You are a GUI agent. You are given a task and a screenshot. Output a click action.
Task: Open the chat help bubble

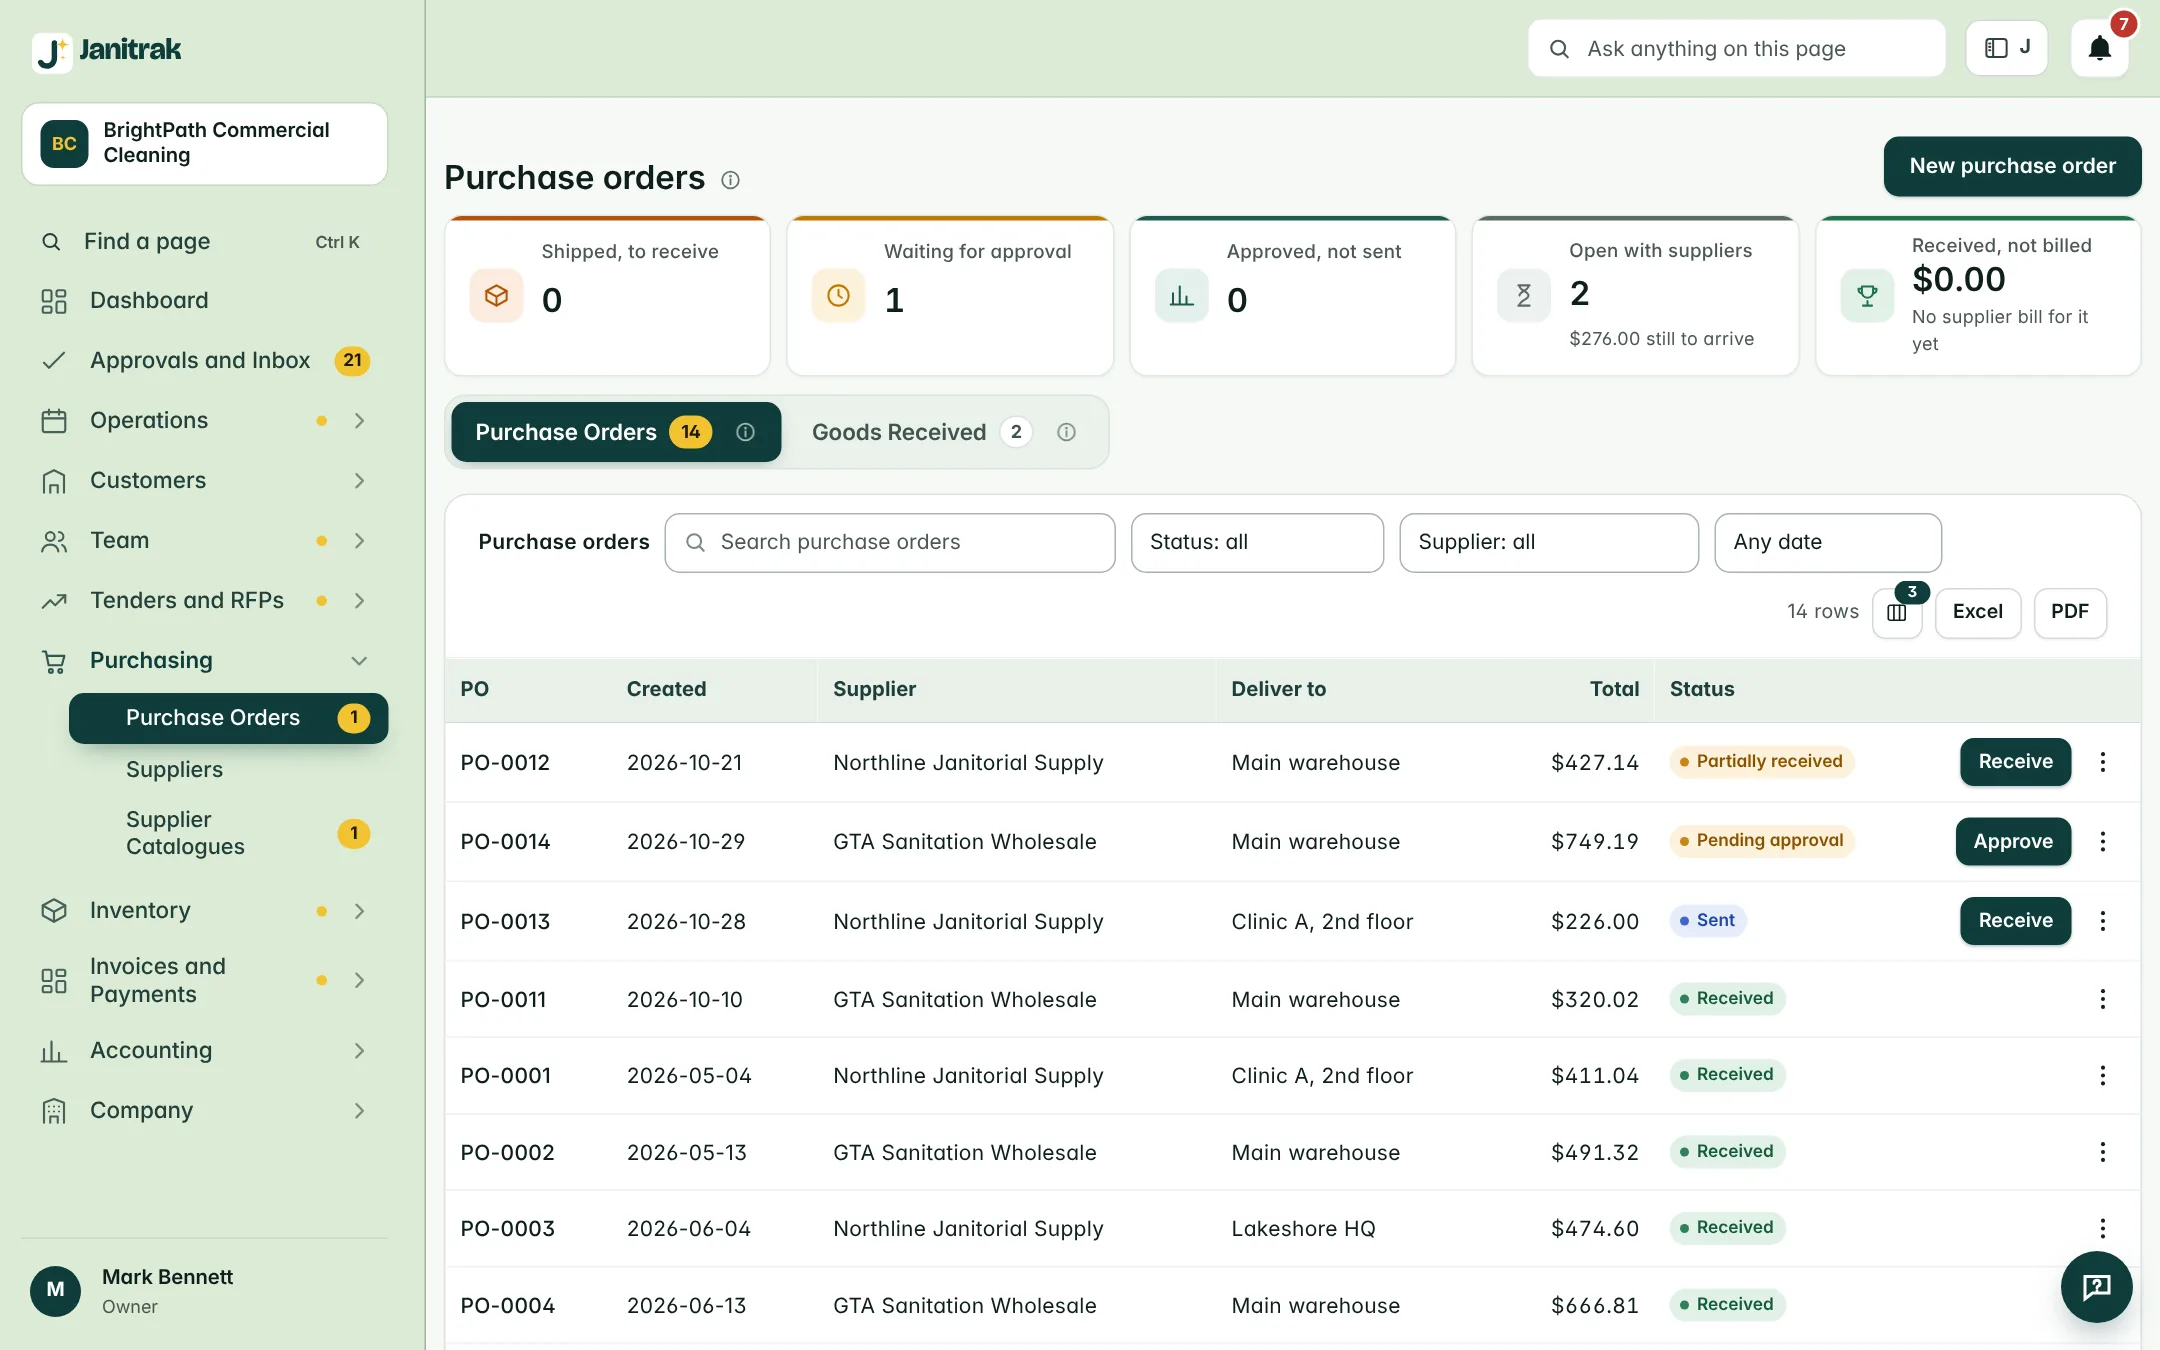coord(2096,1287)
